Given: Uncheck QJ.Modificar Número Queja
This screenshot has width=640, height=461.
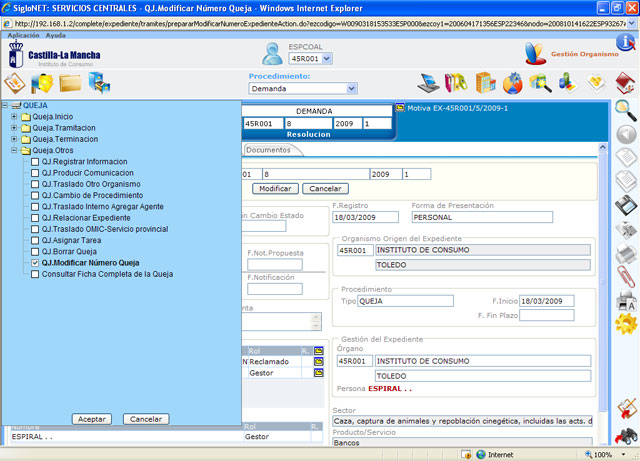Looking at the screenshot, I should (x=35, y=263).
